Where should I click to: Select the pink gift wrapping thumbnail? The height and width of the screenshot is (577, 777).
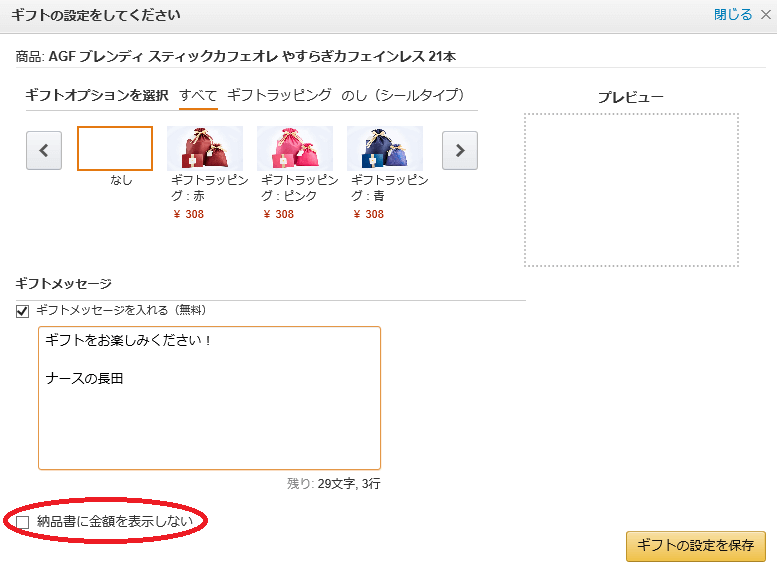click(x=294, y=148)
